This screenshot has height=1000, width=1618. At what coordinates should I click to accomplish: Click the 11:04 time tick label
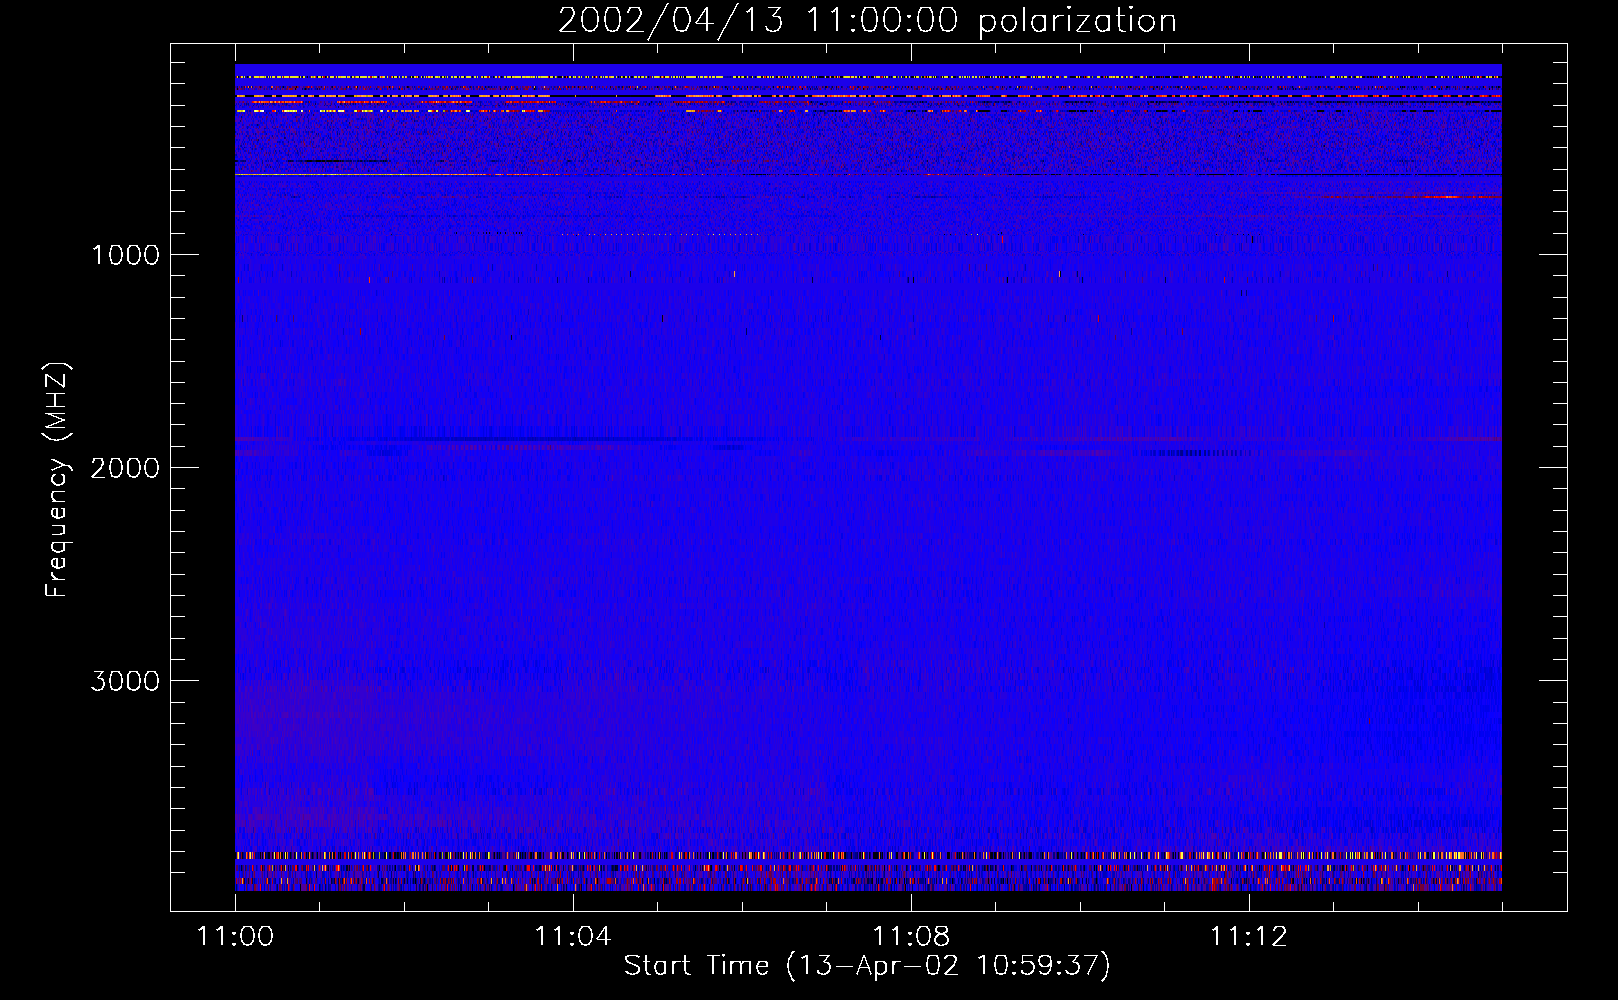[x=572, y=937]
